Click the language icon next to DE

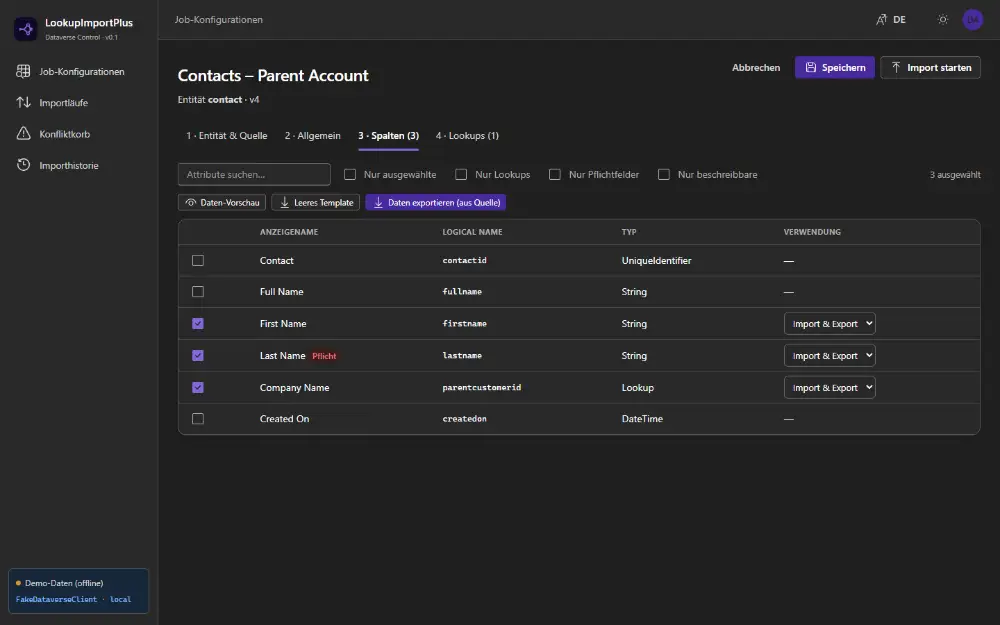(881, 19)
